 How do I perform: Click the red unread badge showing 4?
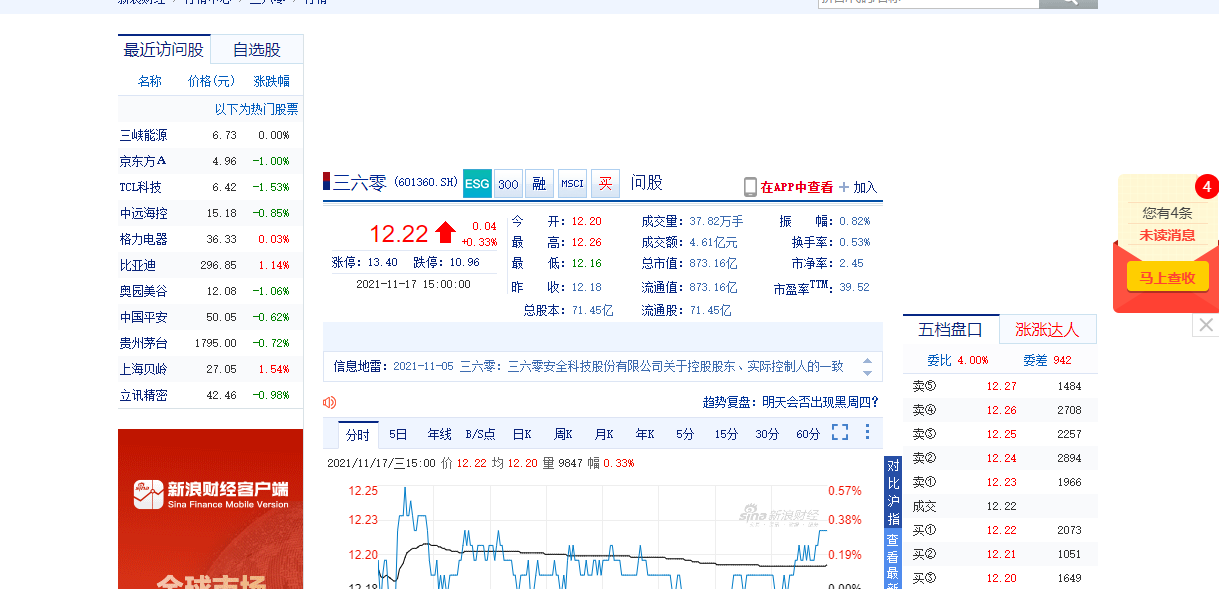1207,187
